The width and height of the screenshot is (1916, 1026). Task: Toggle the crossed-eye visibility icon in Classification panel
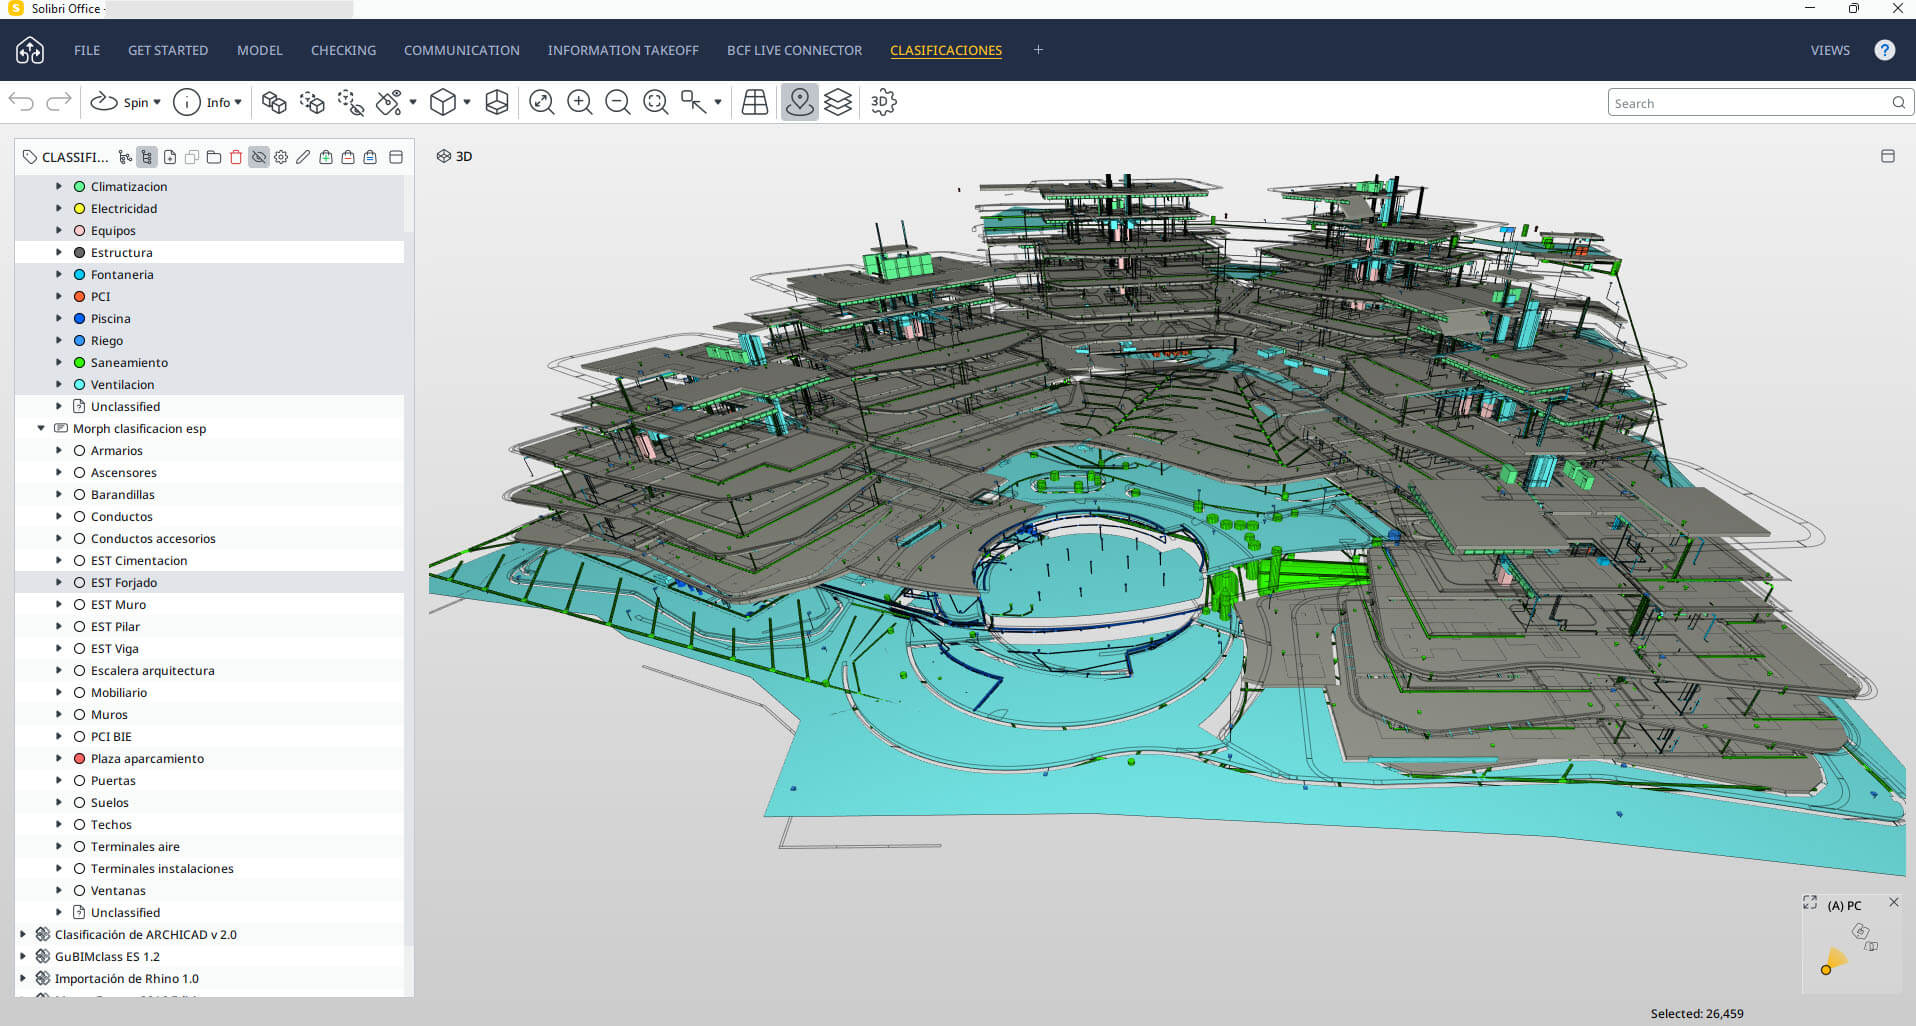(x=259, y=157)
